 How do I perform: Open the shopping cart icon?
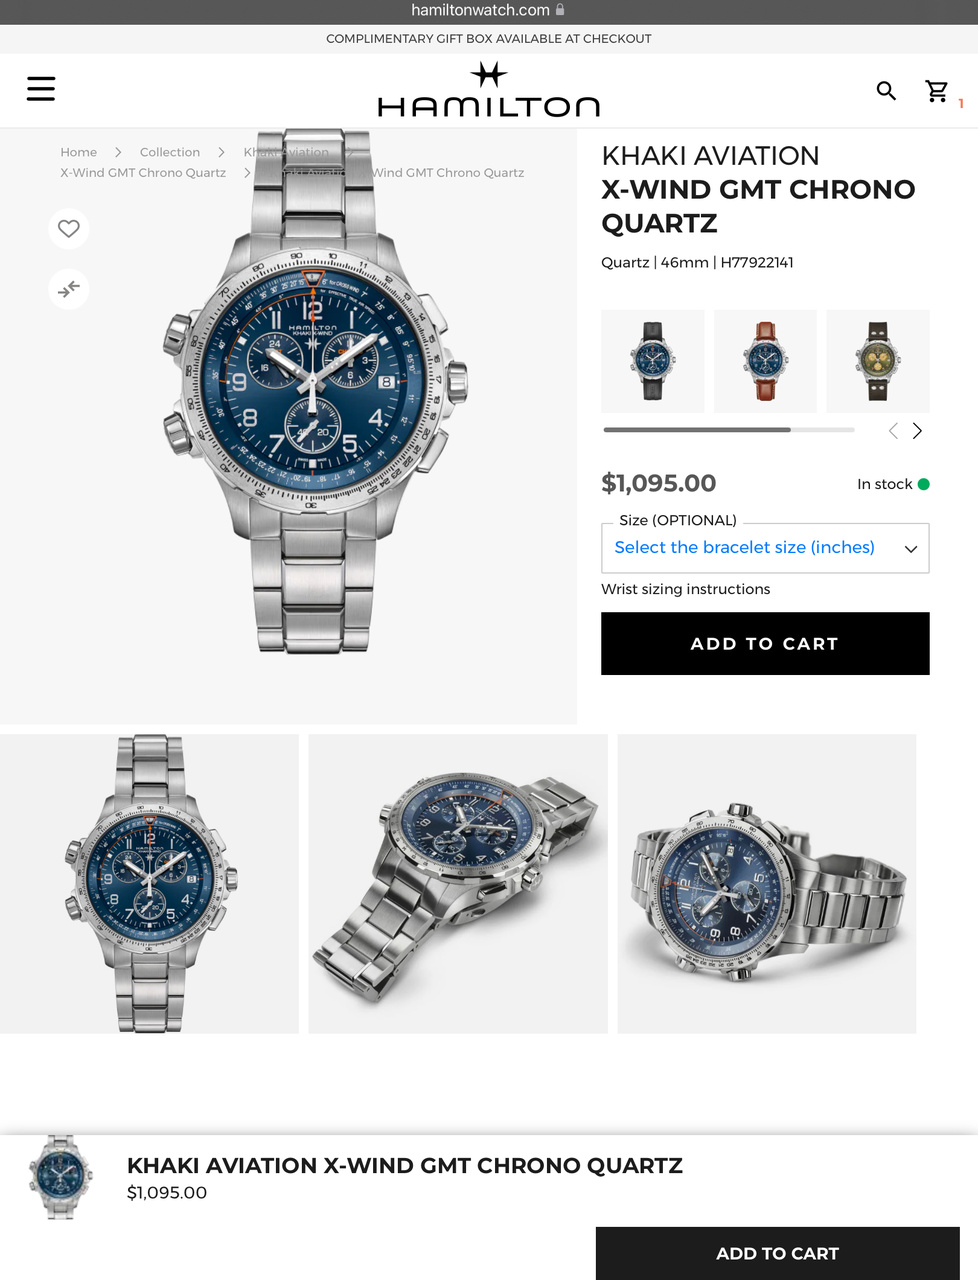[x=937, y=91]
